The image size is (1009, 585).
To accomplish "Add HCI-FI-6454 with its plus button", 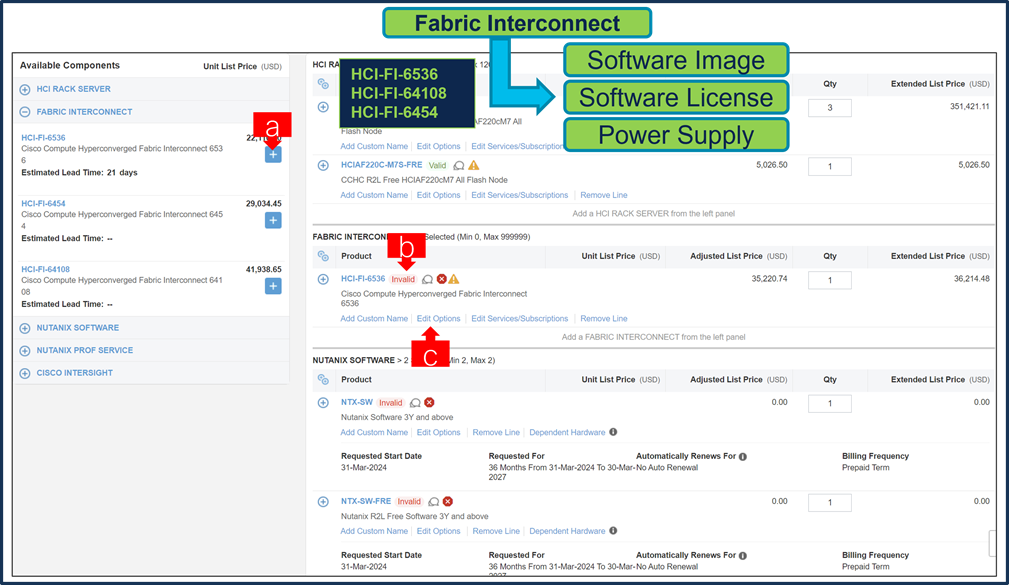I will pos(273,220).
